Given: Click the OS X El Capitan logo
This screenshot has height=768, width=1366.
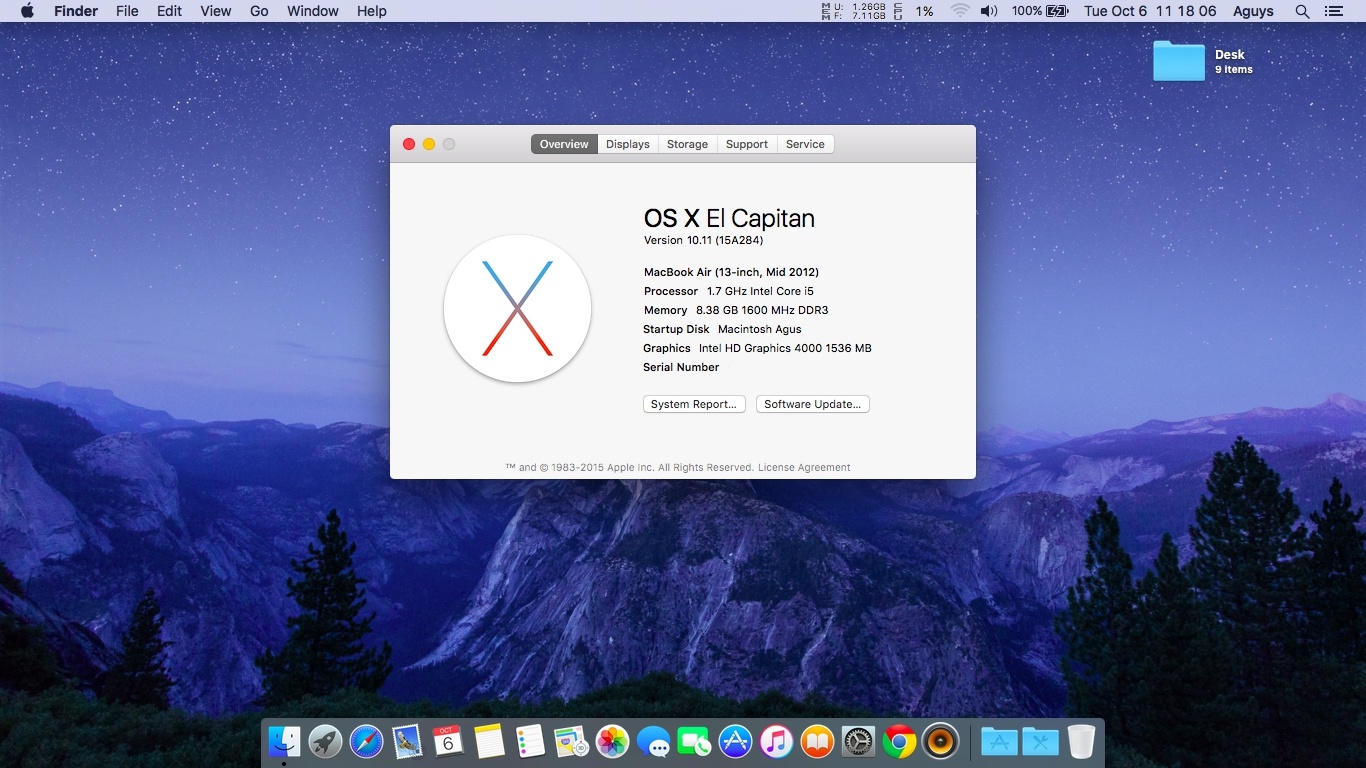Looking at the screenshot, I should coord(517,309).
